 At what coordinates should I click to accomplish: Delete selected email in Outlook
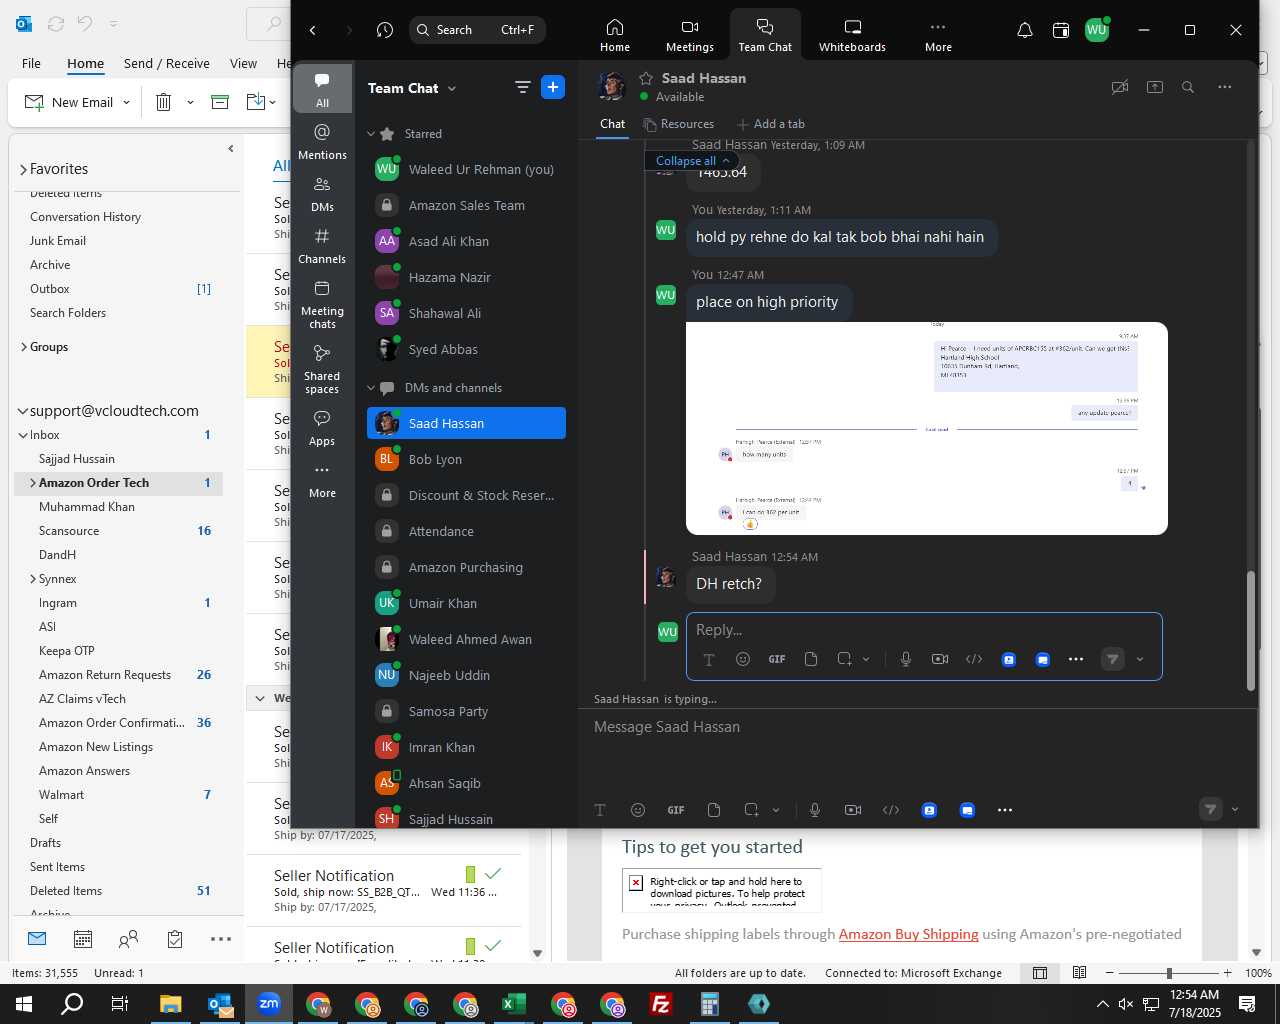pos(164,102)
